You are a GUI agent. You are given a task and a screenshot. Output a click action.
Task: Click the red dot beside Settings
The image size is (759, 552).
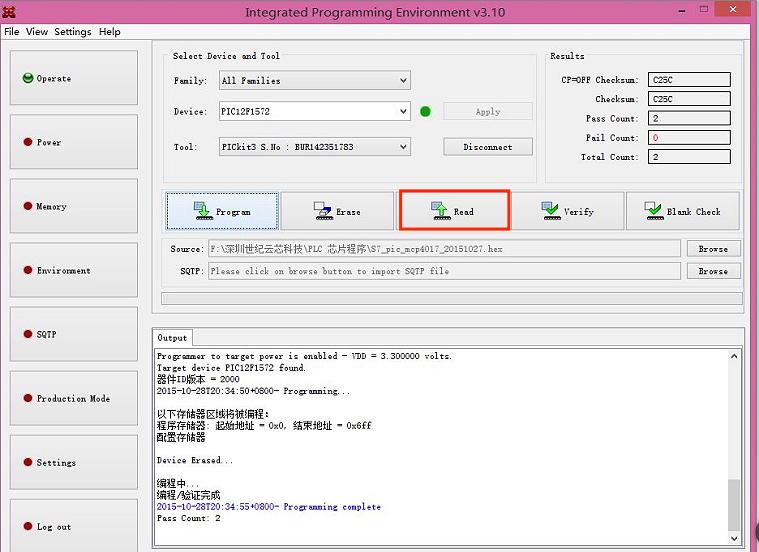(x=28, y=462)
